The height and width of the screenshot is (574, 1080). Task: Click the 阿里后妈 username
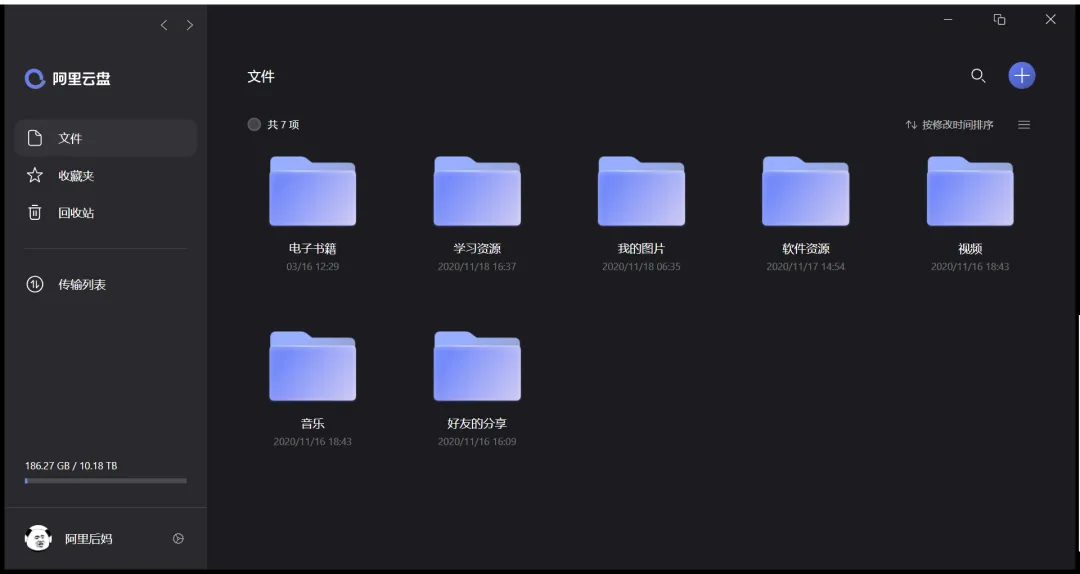tap(88, 539)
